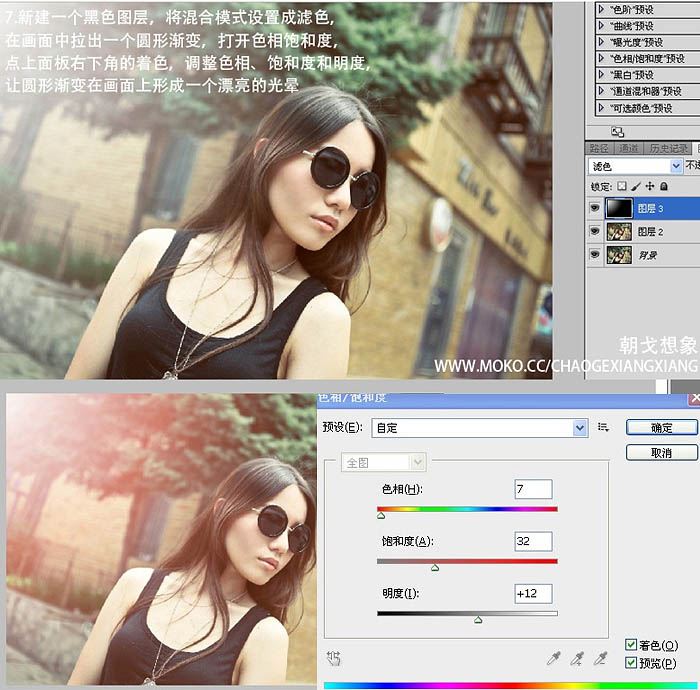Toggle the 着色 (Colorize) checkbox
The height and width of the screenshot is (690, 700).
[631, 645]
